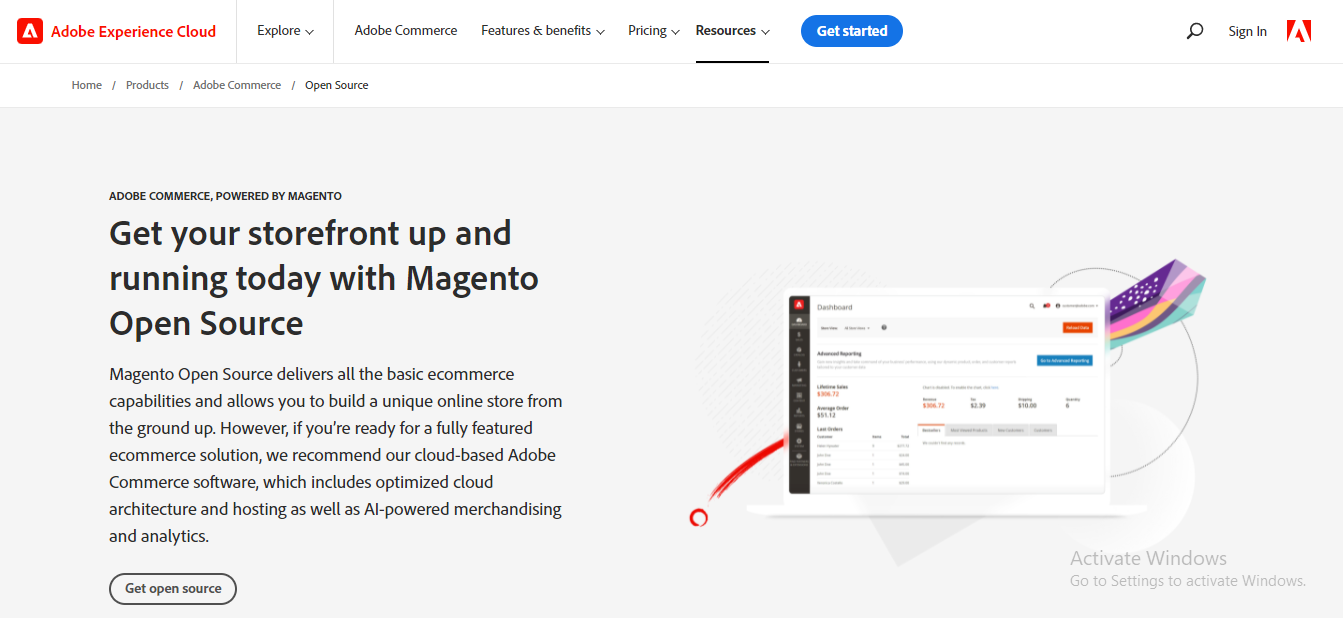This screenshot has width=1343, height=618.
Task: Click the Get open source button
Action: click(x=173, y=589)
